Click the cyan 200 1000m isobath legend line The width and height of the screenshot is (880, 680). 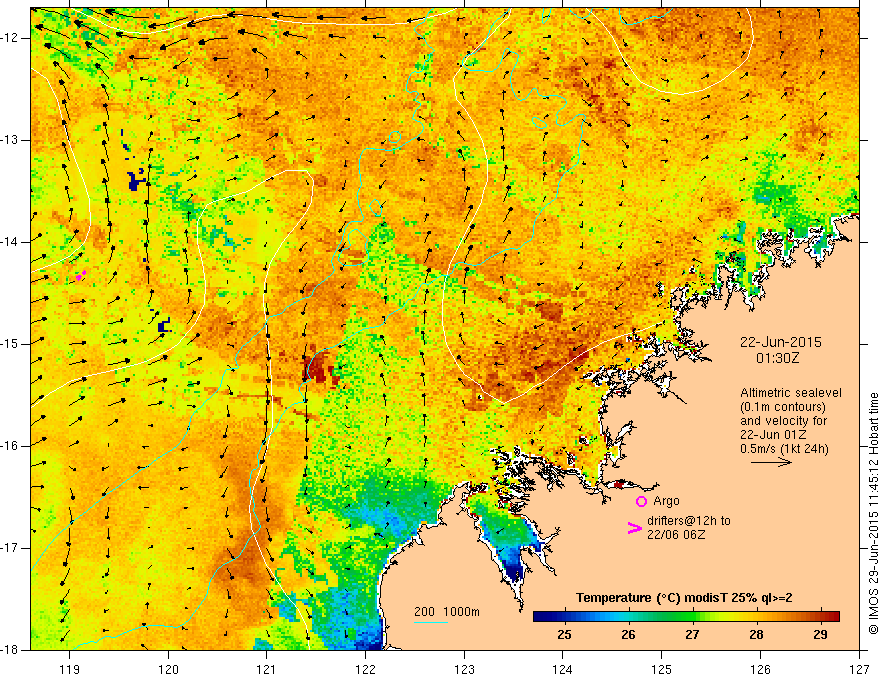pos(430,622)
